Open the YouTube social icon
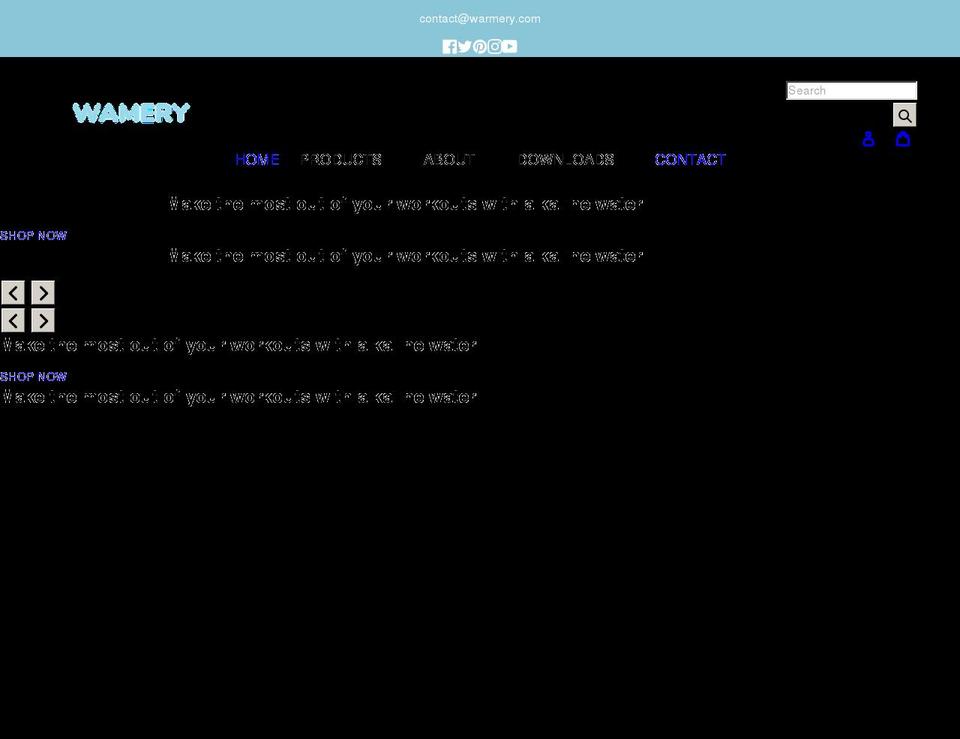 (x=509, y=47)
